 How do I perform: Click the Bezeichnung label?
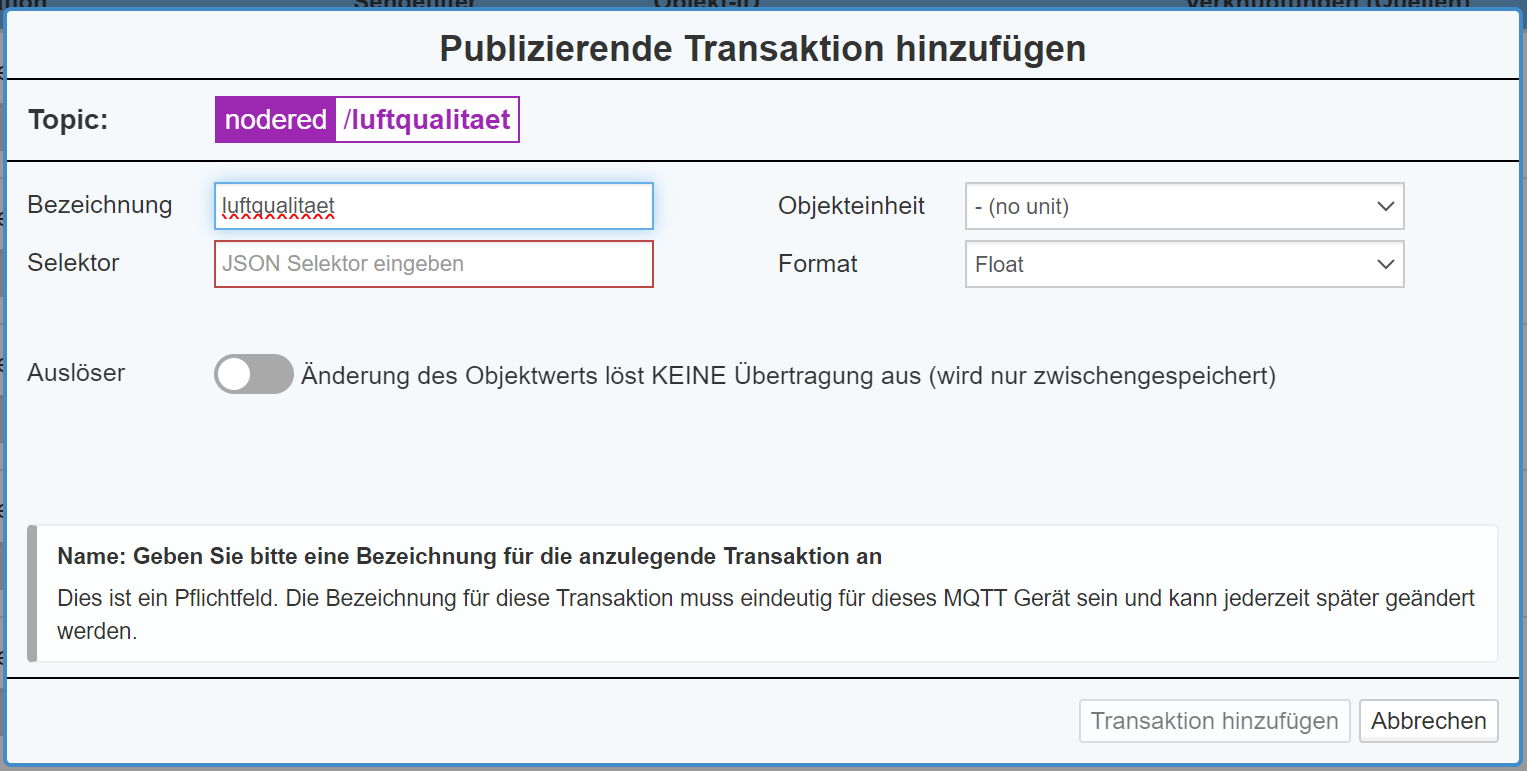pos(100,205)
